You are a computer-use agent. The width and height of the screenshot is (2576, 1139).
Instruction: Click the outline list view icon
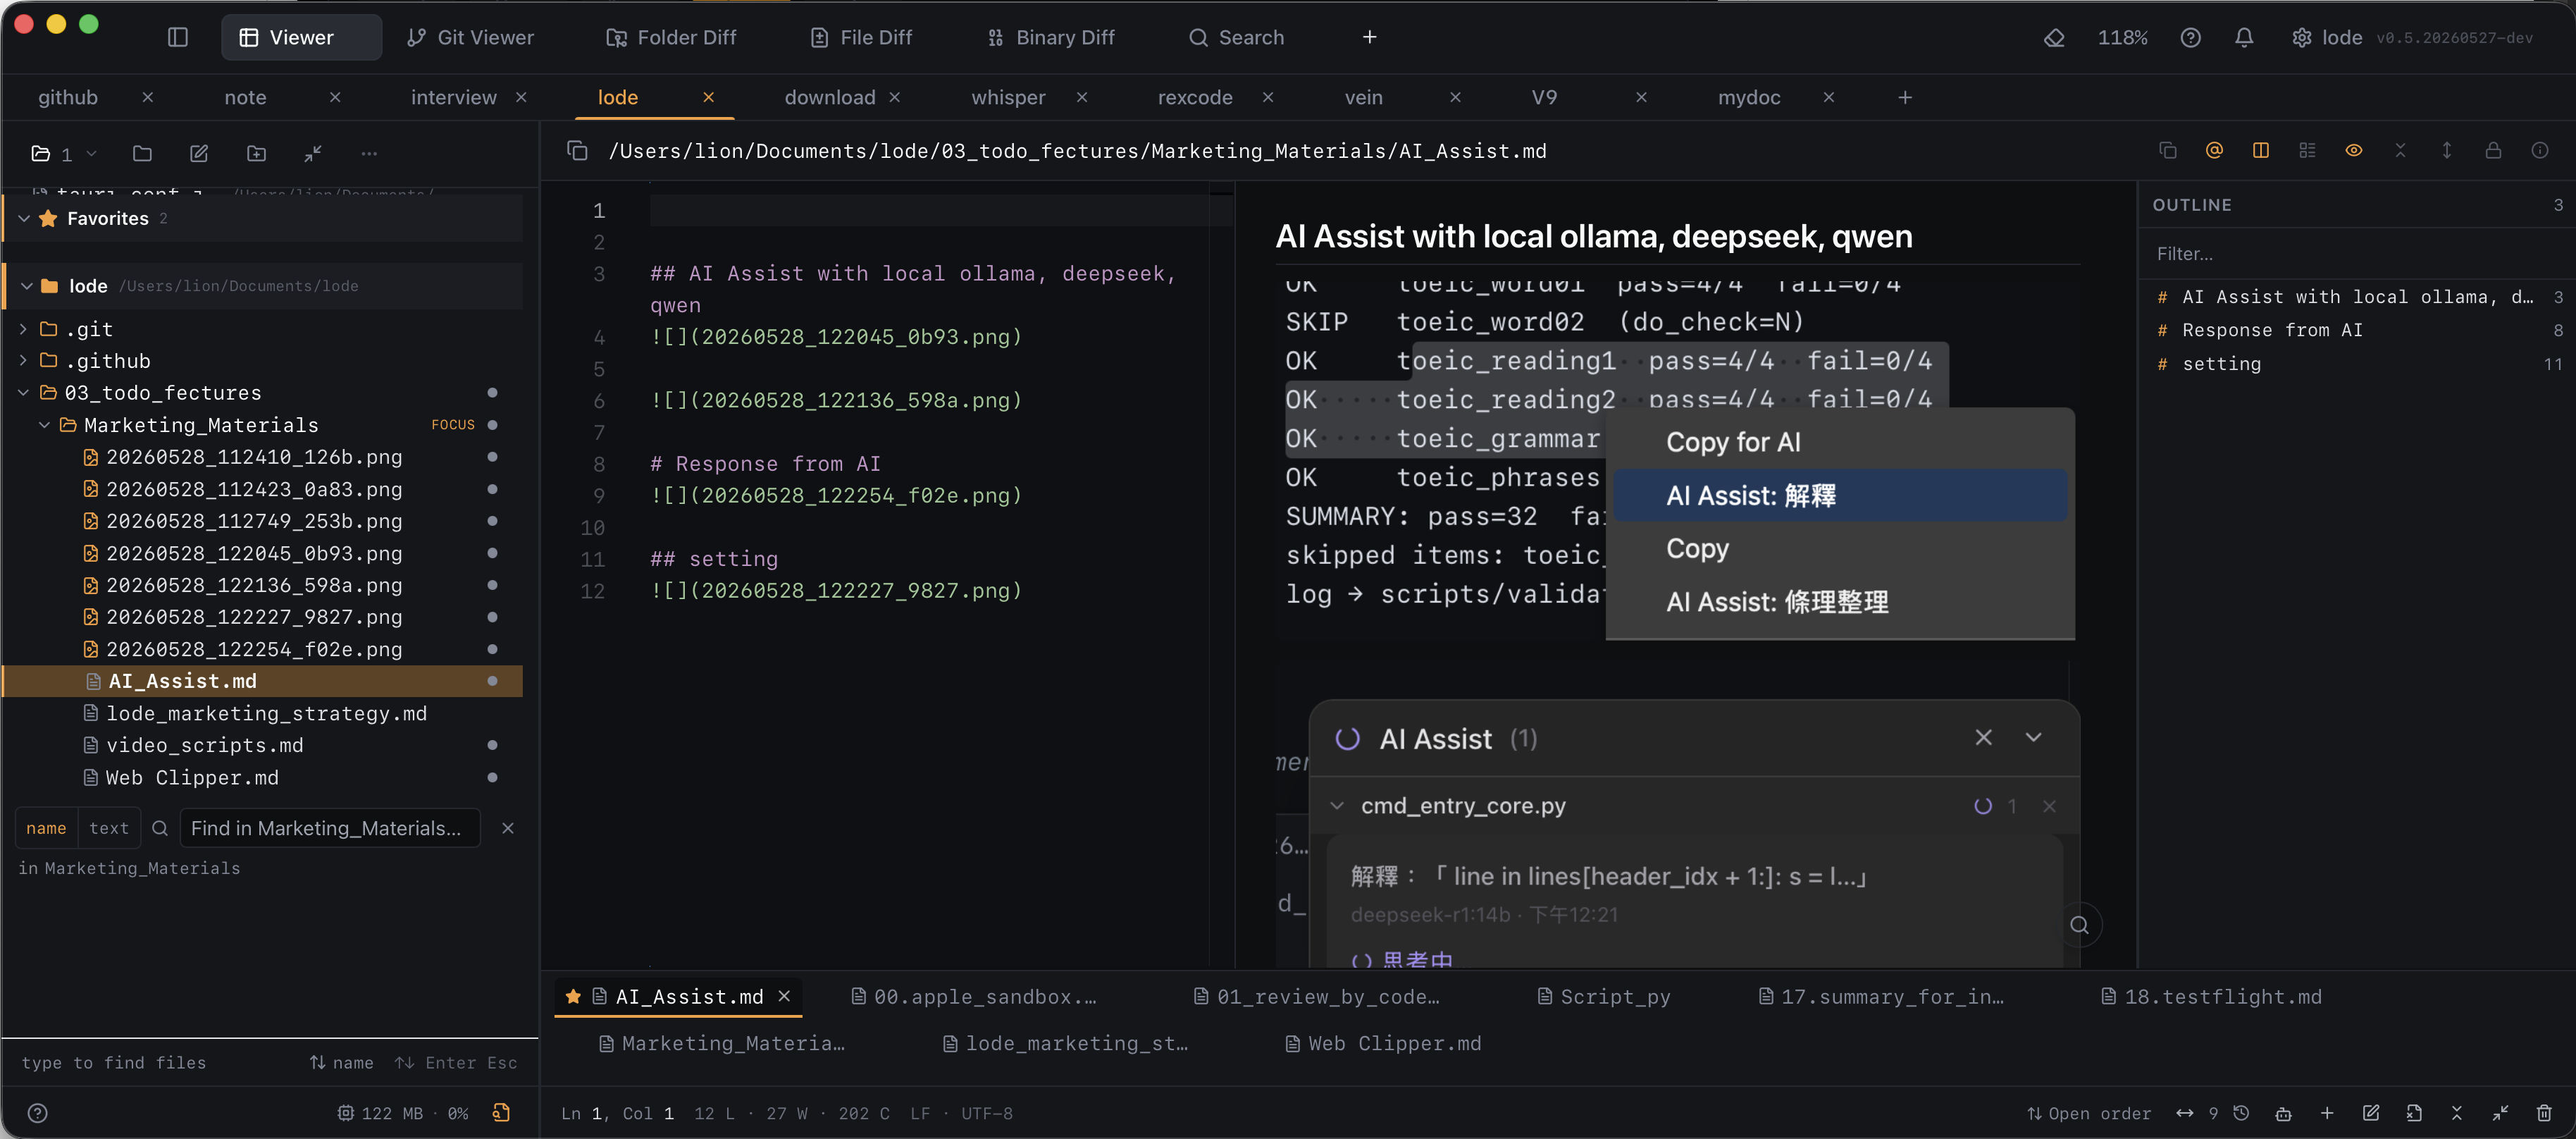pyautogui.click(x=2307, y=150)
